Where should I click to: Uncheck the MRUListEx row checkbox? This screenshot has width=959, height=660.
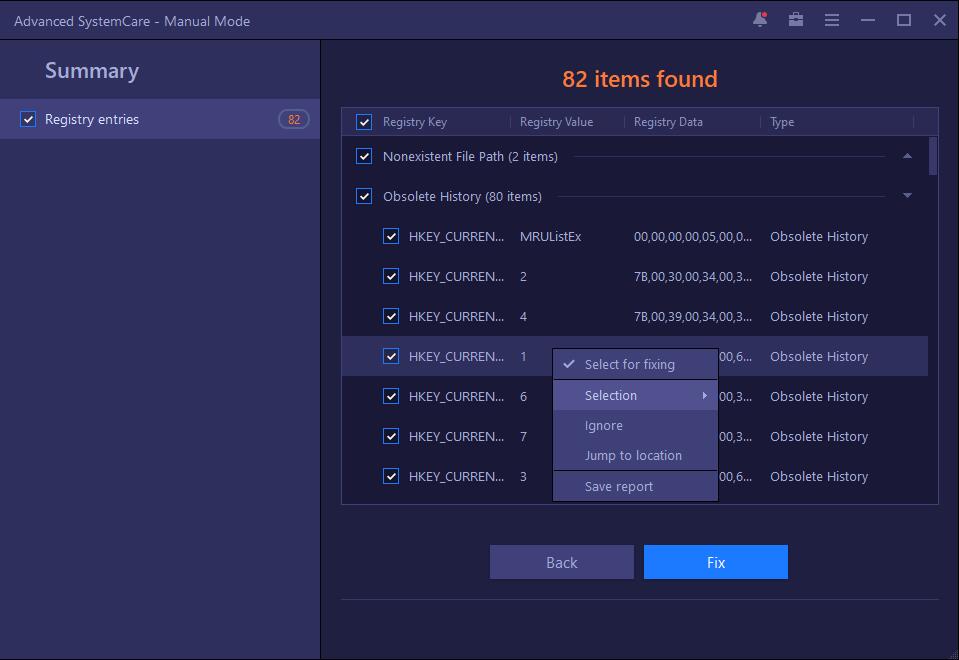(x=391, y=236)
